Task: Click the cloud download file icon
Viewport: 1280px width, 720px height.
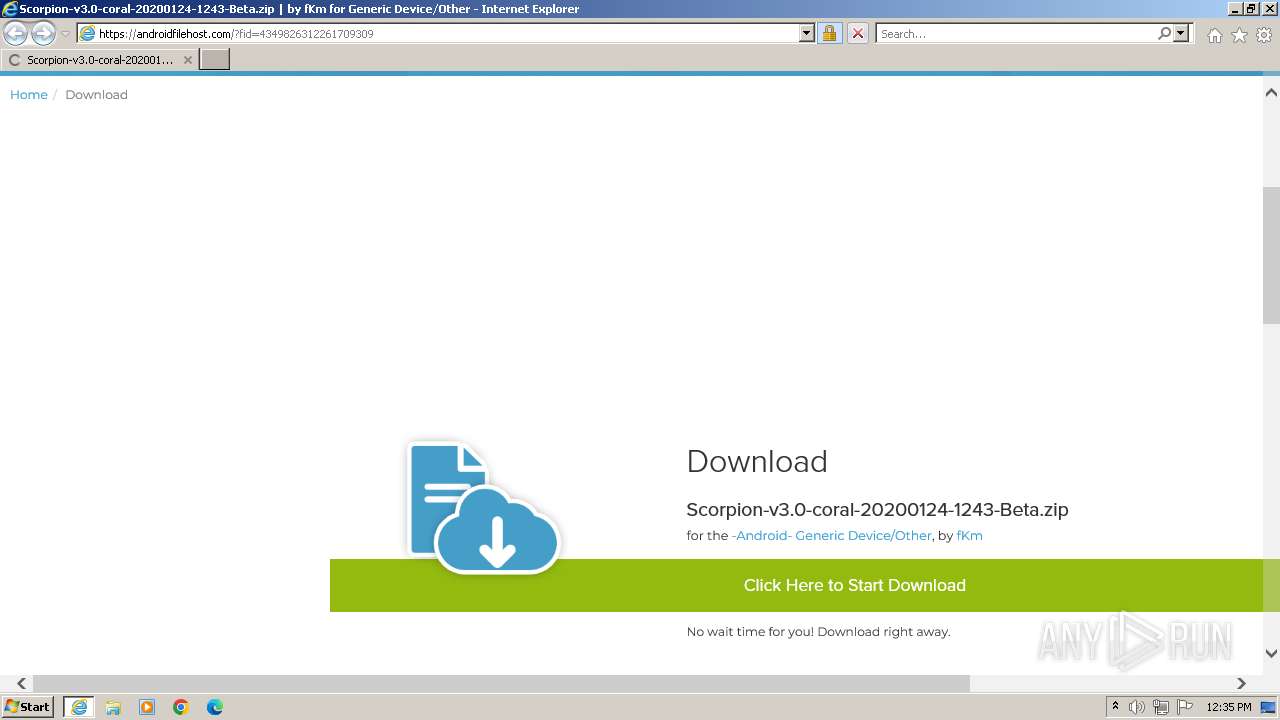Action: tap(483, 508)
